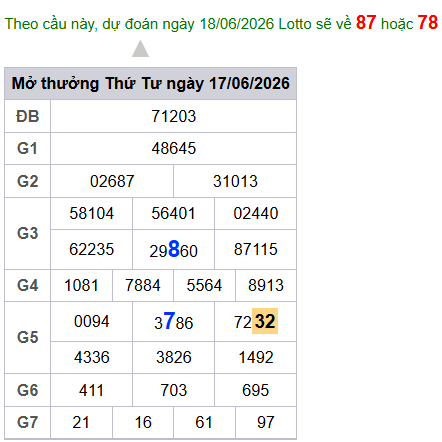Click the G6 number 695

255,390
